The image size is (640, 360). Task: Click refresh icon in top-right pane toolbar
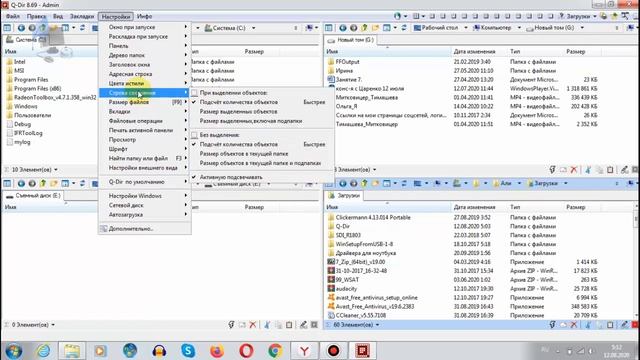coord(404,28)
